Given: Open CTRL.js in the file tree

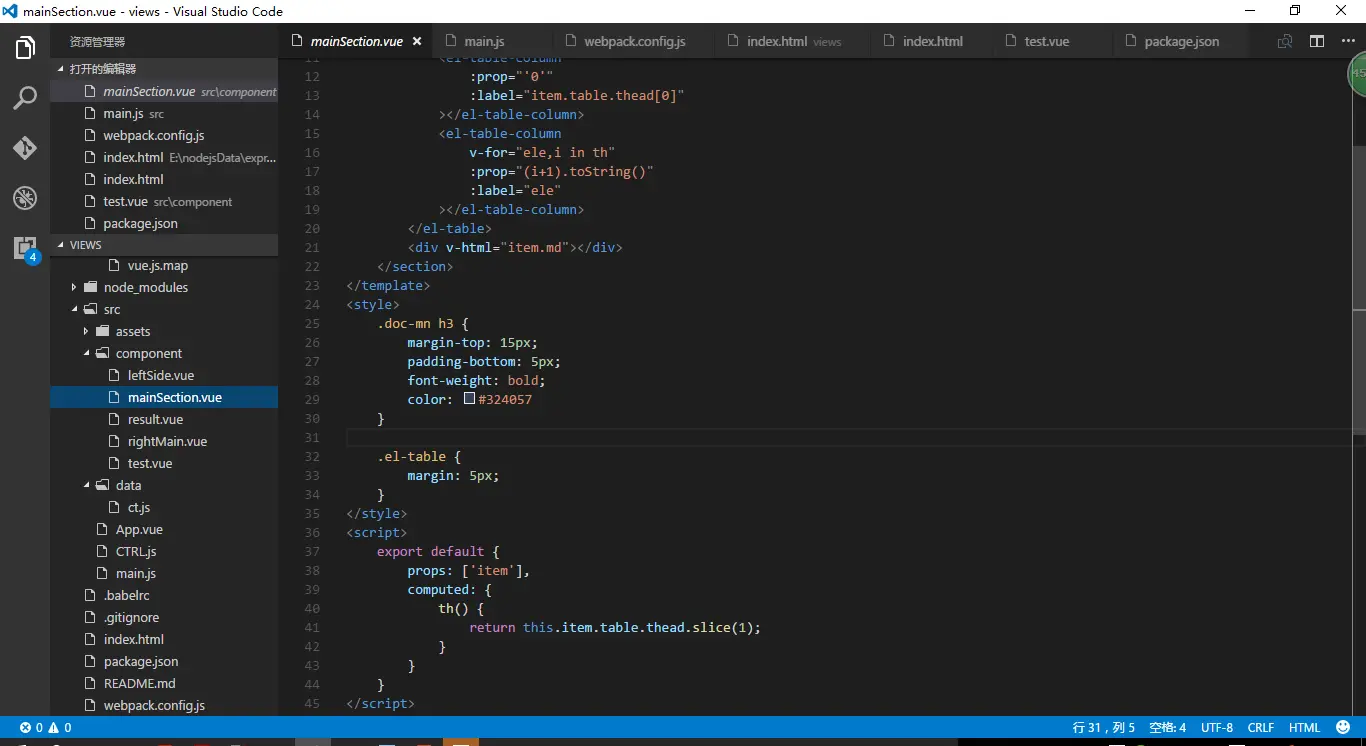Looking at the screenshot, I should point(164,551).
